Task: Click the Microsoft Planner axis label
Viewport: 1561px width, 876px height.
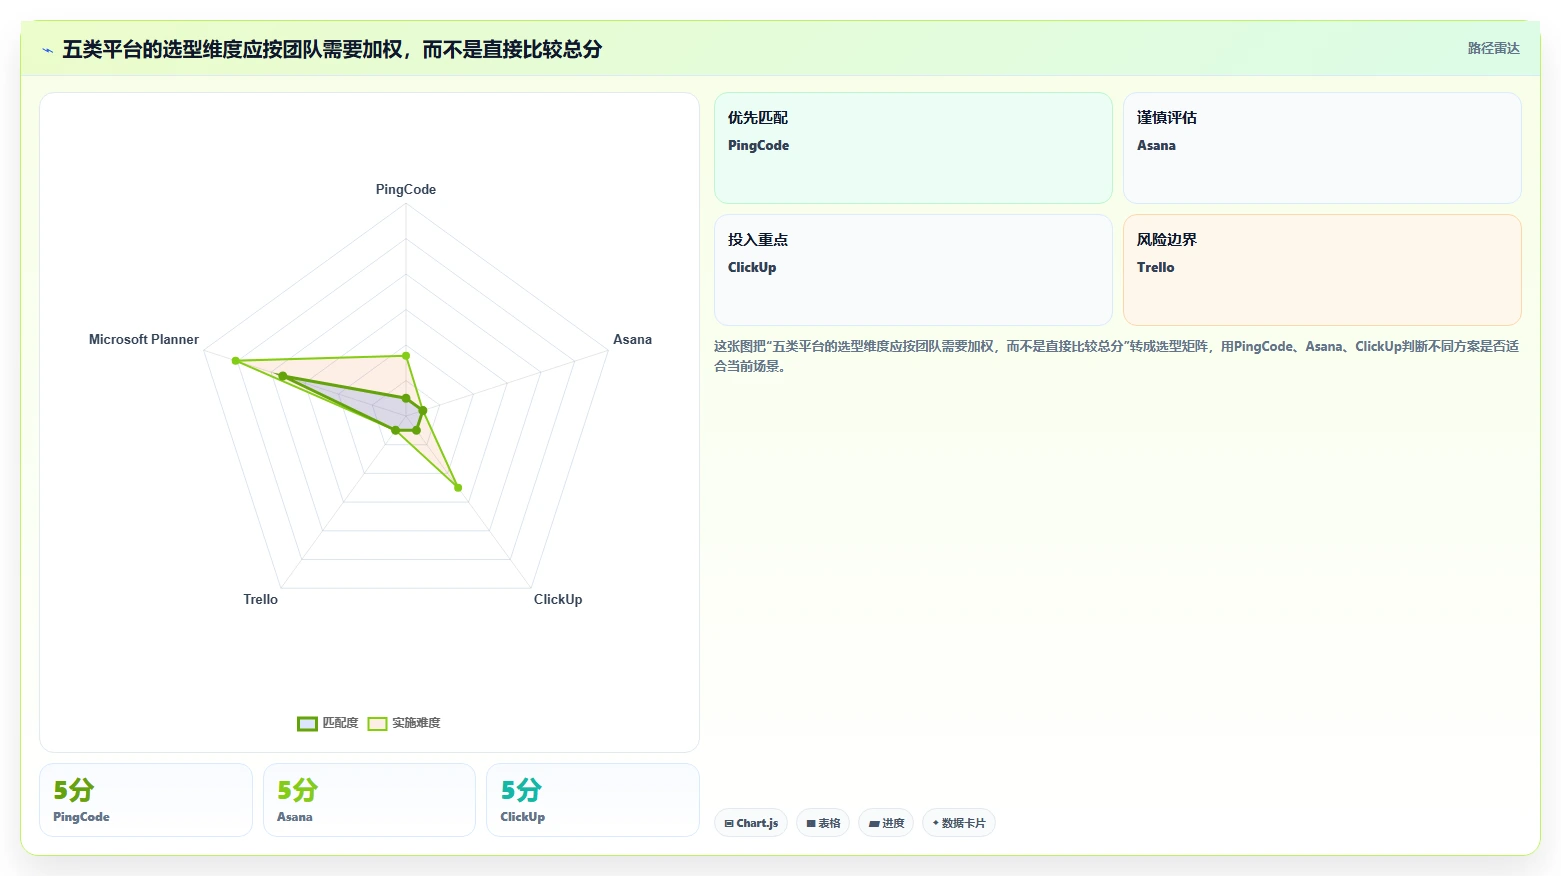Action: pos(144,339)
